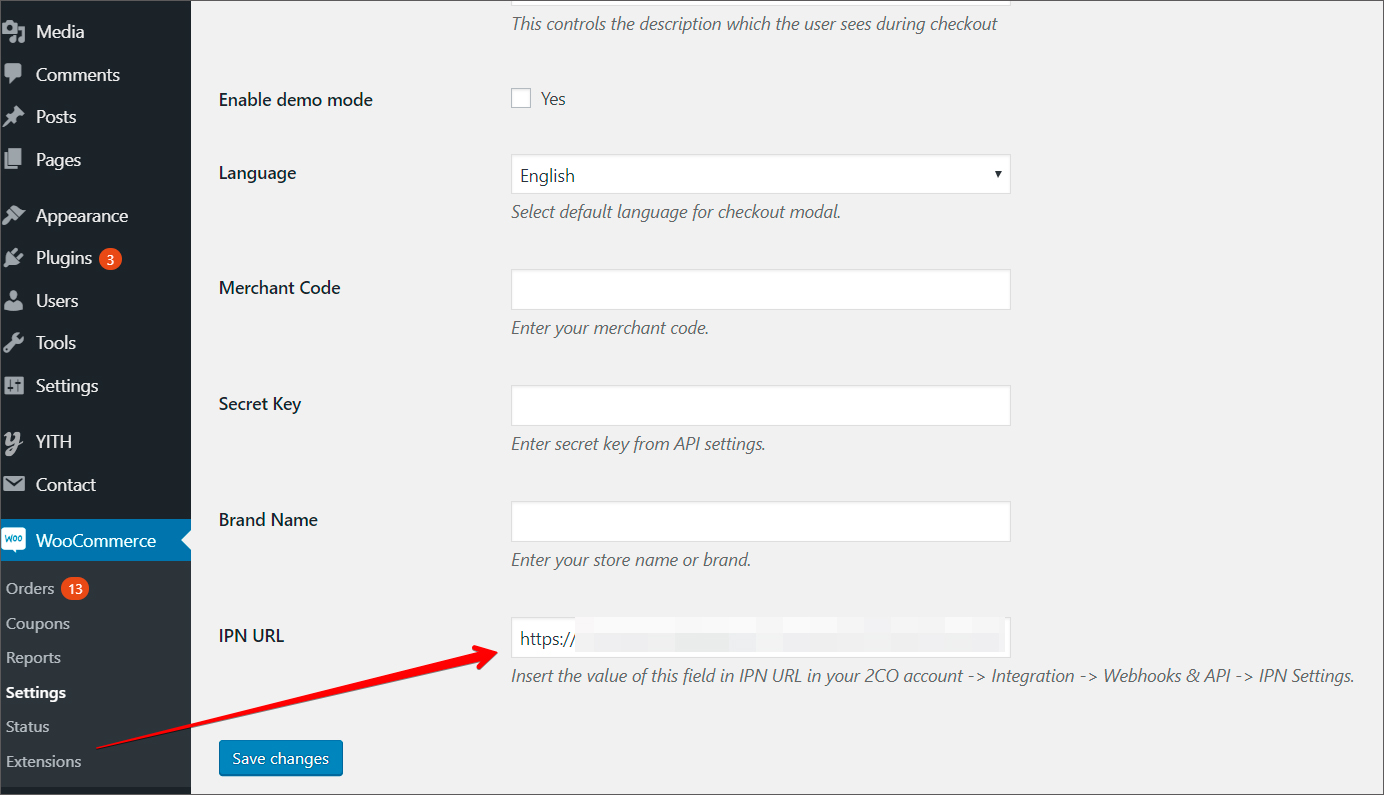Image resolution: width=1384 pixels, height=795 pixels.
Task: Click the Plugins plug icon
Action: (13, 258)
